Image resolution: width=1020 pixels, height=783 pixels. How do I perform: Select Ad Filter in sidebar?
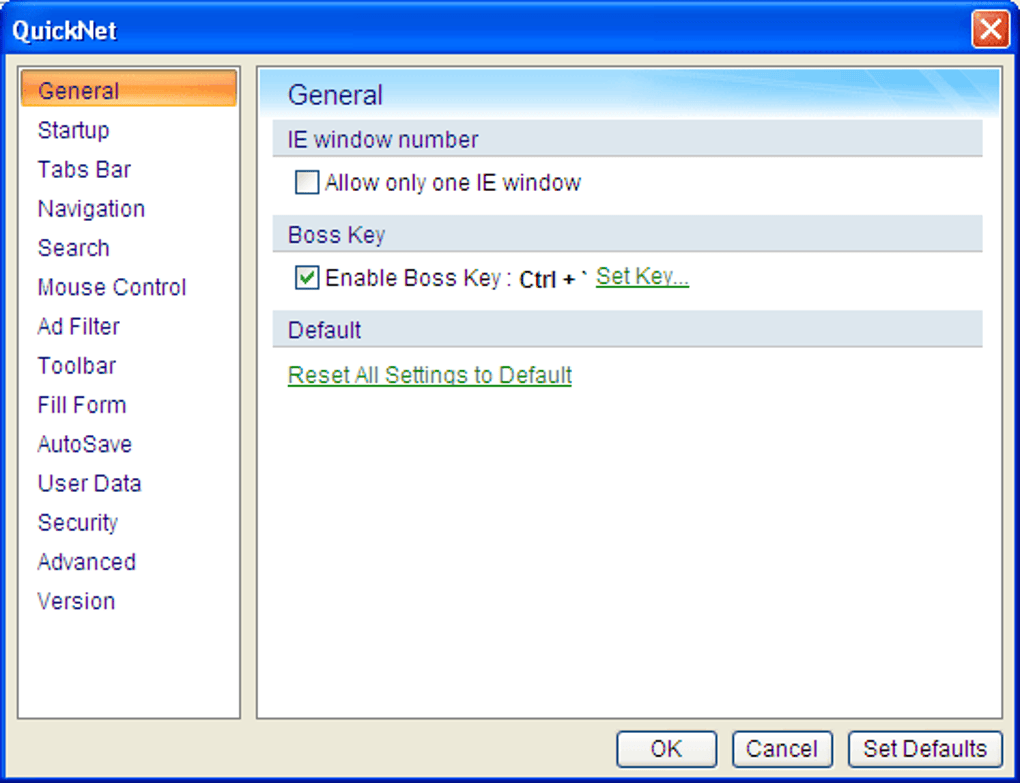(79, 326)
